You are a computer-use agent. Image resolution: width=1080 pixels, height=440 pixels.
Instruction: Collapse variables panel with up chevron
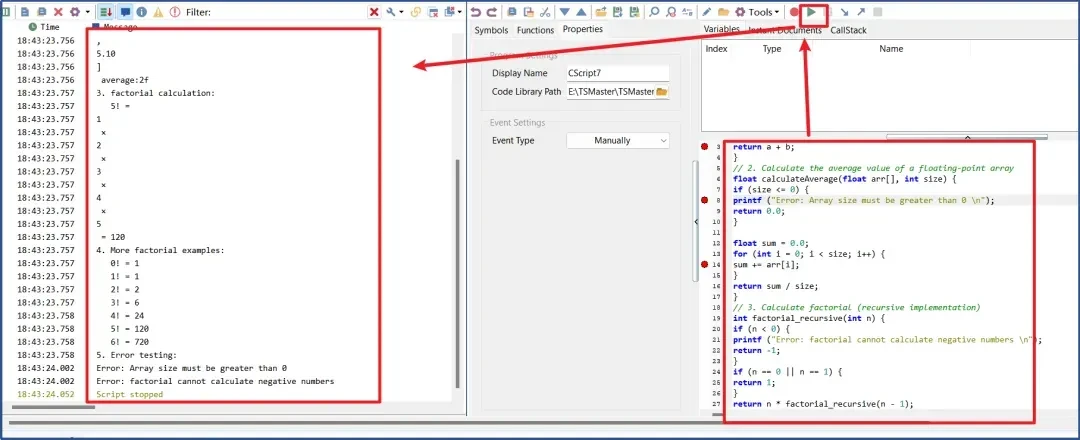pos(966,137)
